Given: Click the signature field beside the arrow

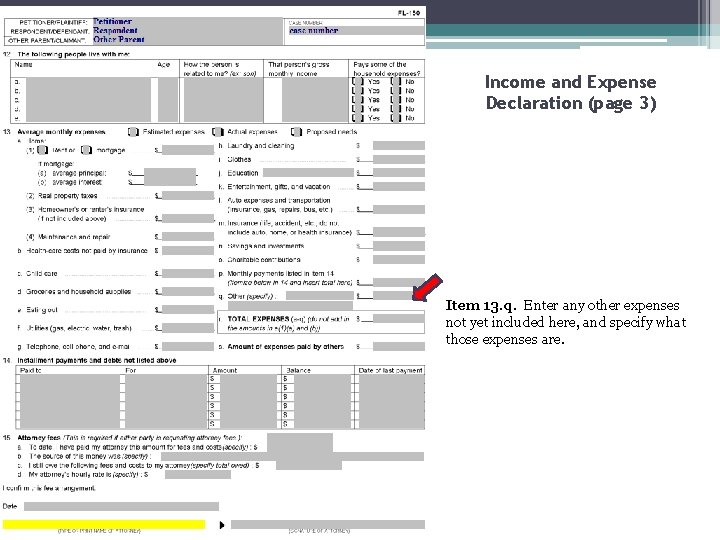Looking at the screenshot, I should (328, 524).
